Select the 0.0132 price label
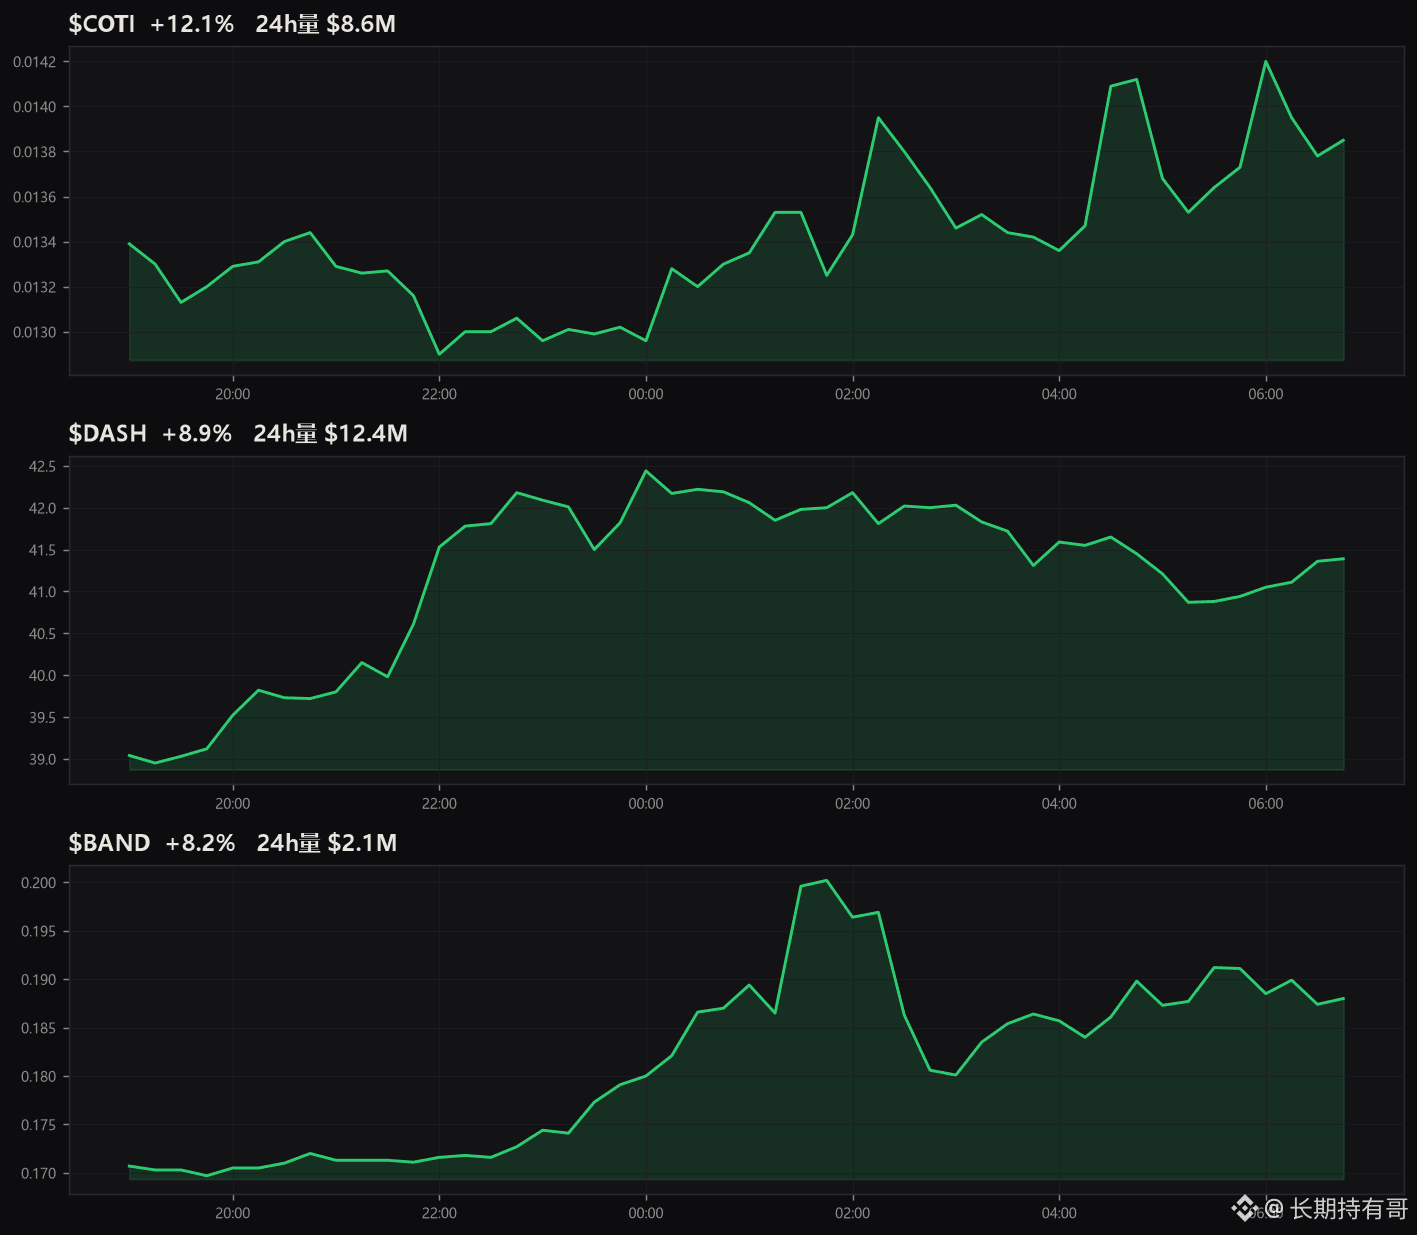Image resolution: width=1417 pixels, height=1235 pixels. (x=34, y=287)
